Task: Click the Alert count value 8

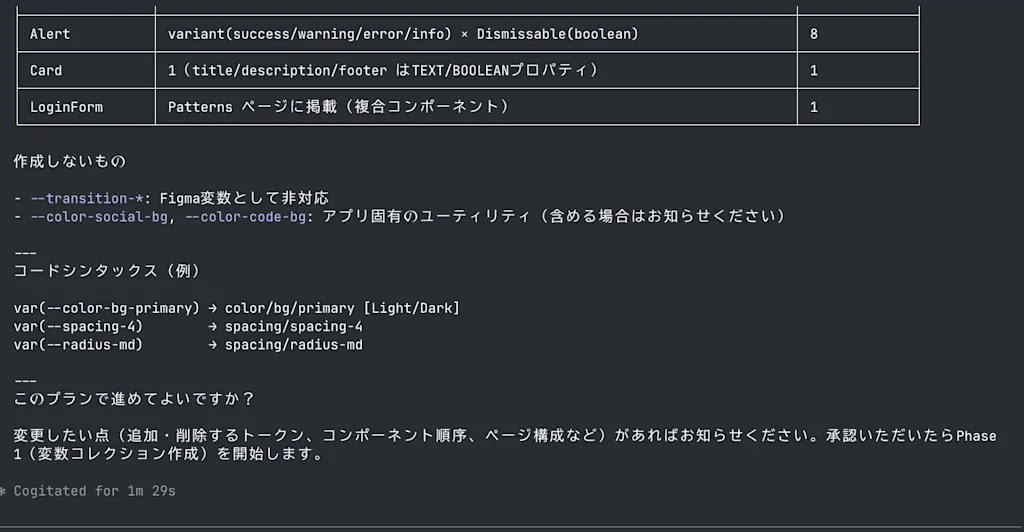Action: point(814,34)
